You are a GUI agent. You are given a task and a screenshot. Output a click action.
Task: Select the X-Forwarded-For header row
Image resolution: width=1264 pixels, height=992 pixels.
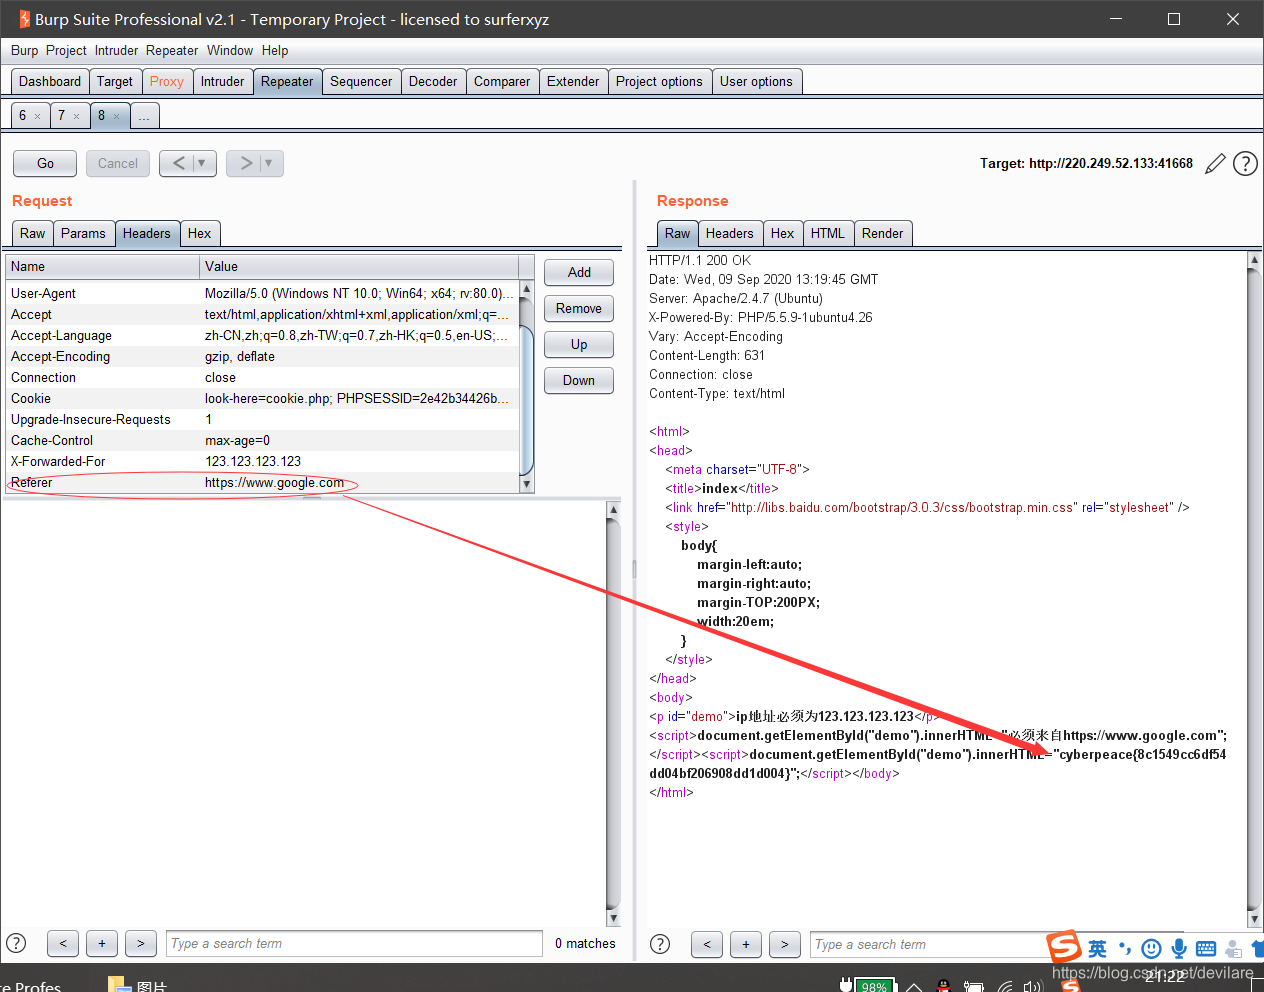[262, 461]
